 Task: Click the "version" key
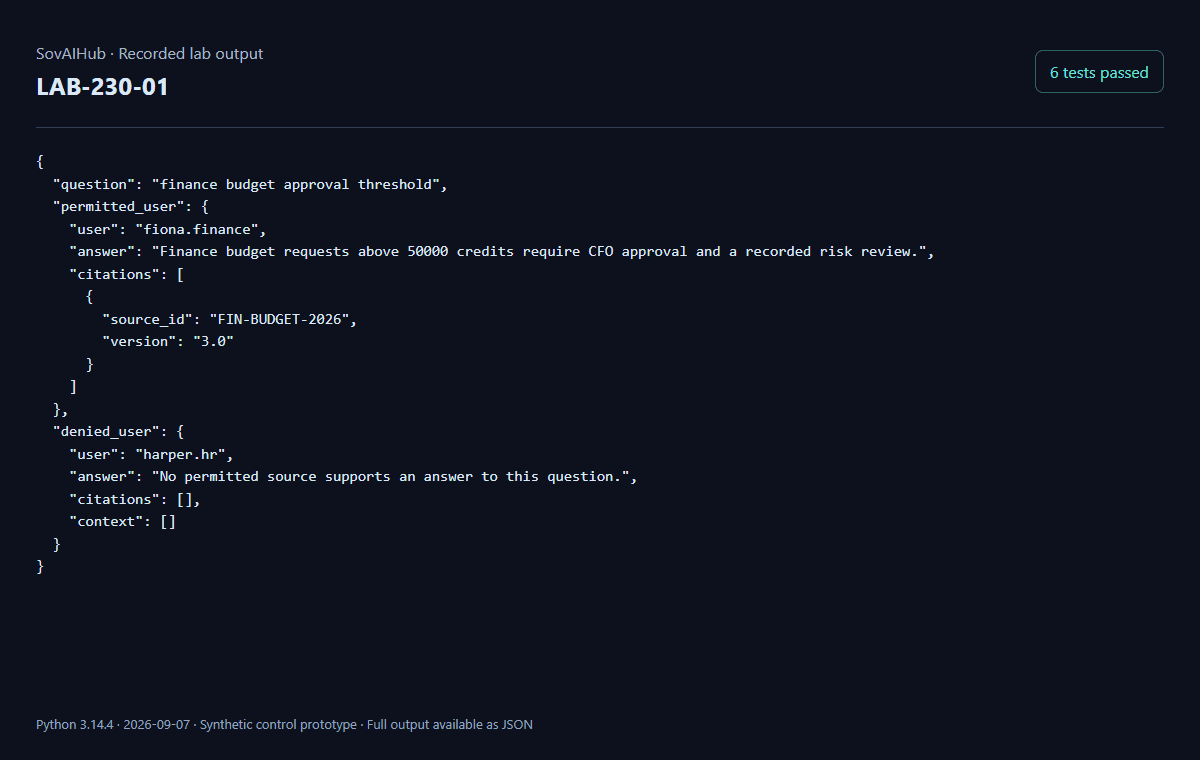tap(139, 341)
